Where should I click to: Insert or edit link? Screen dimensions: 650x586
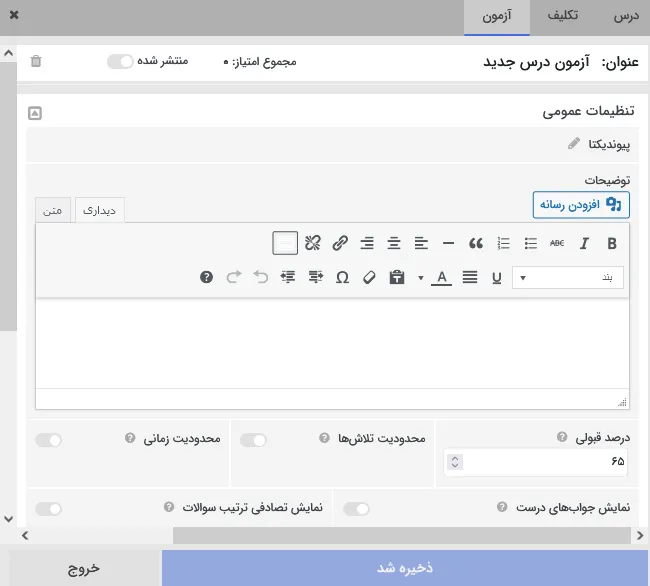tap(340, 243)
